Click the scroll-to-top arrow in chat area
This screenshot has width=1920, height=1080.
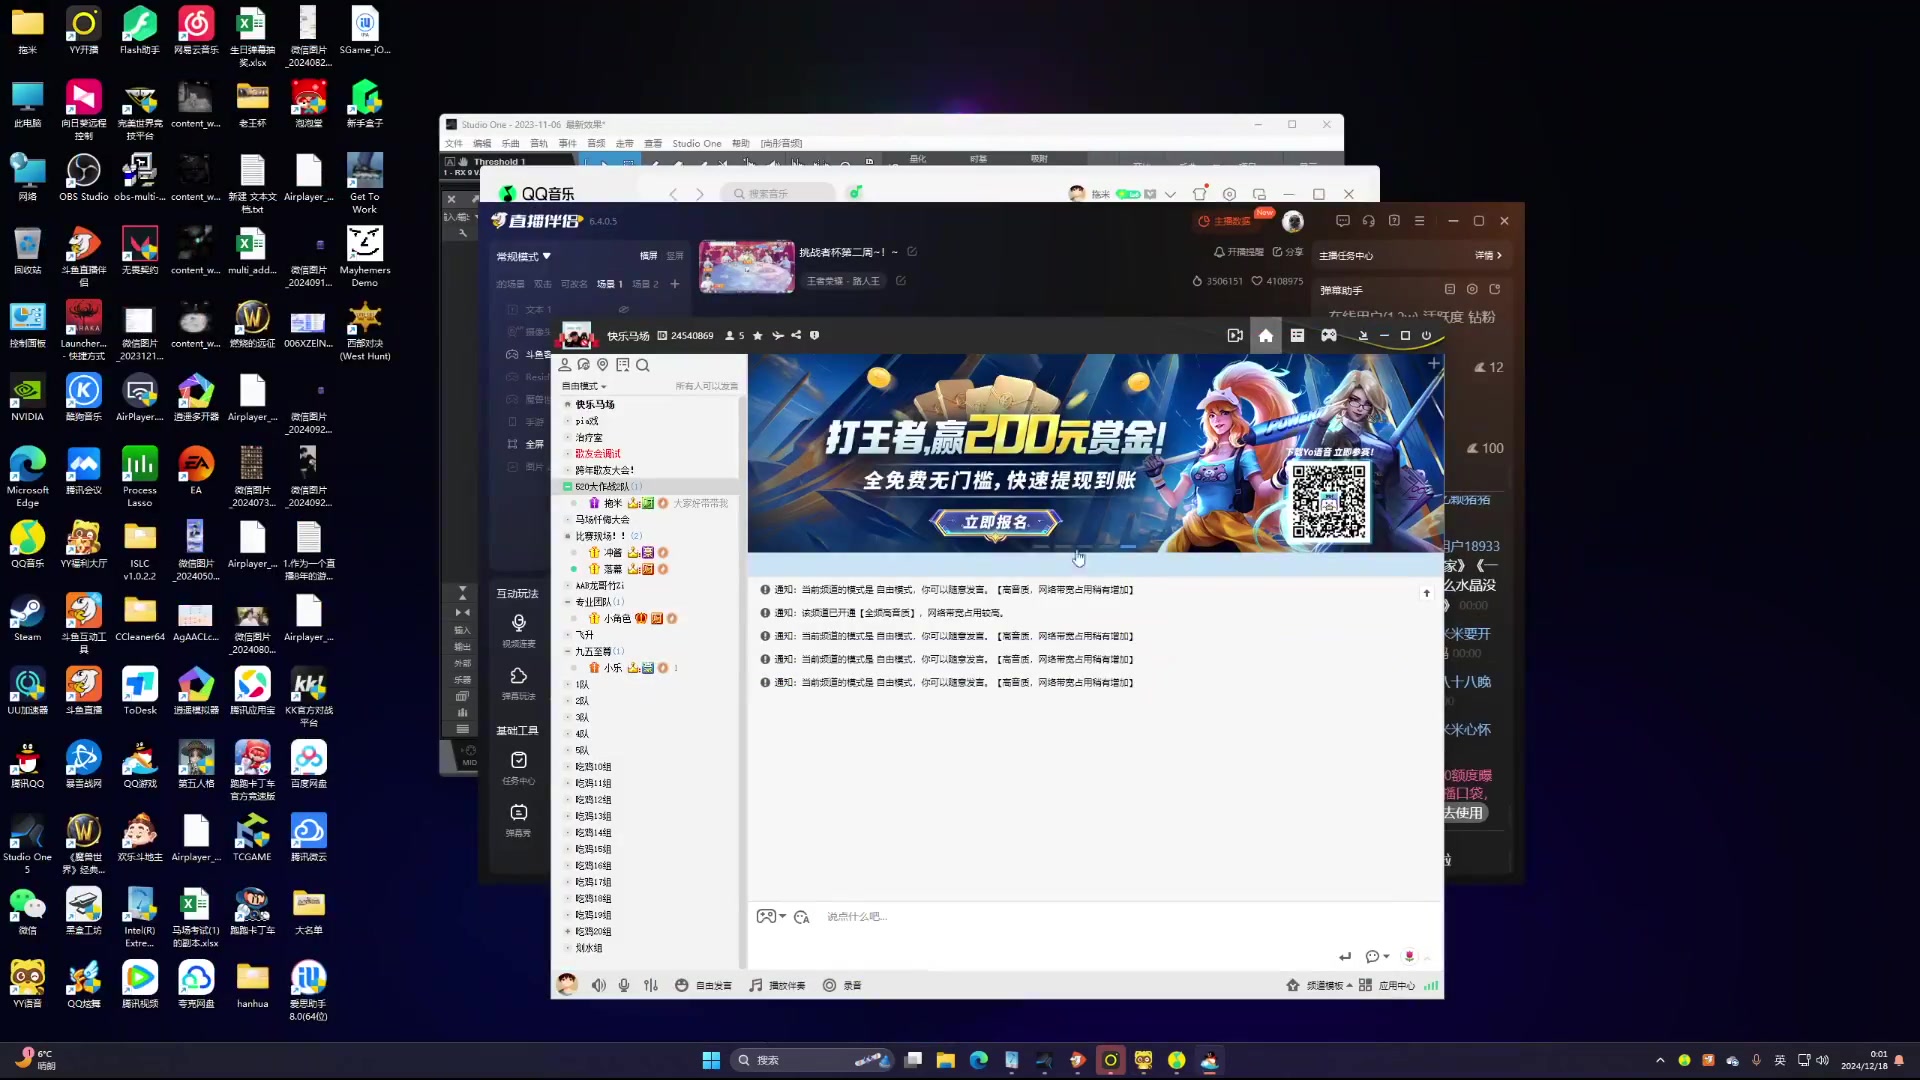click(1427, 594)
